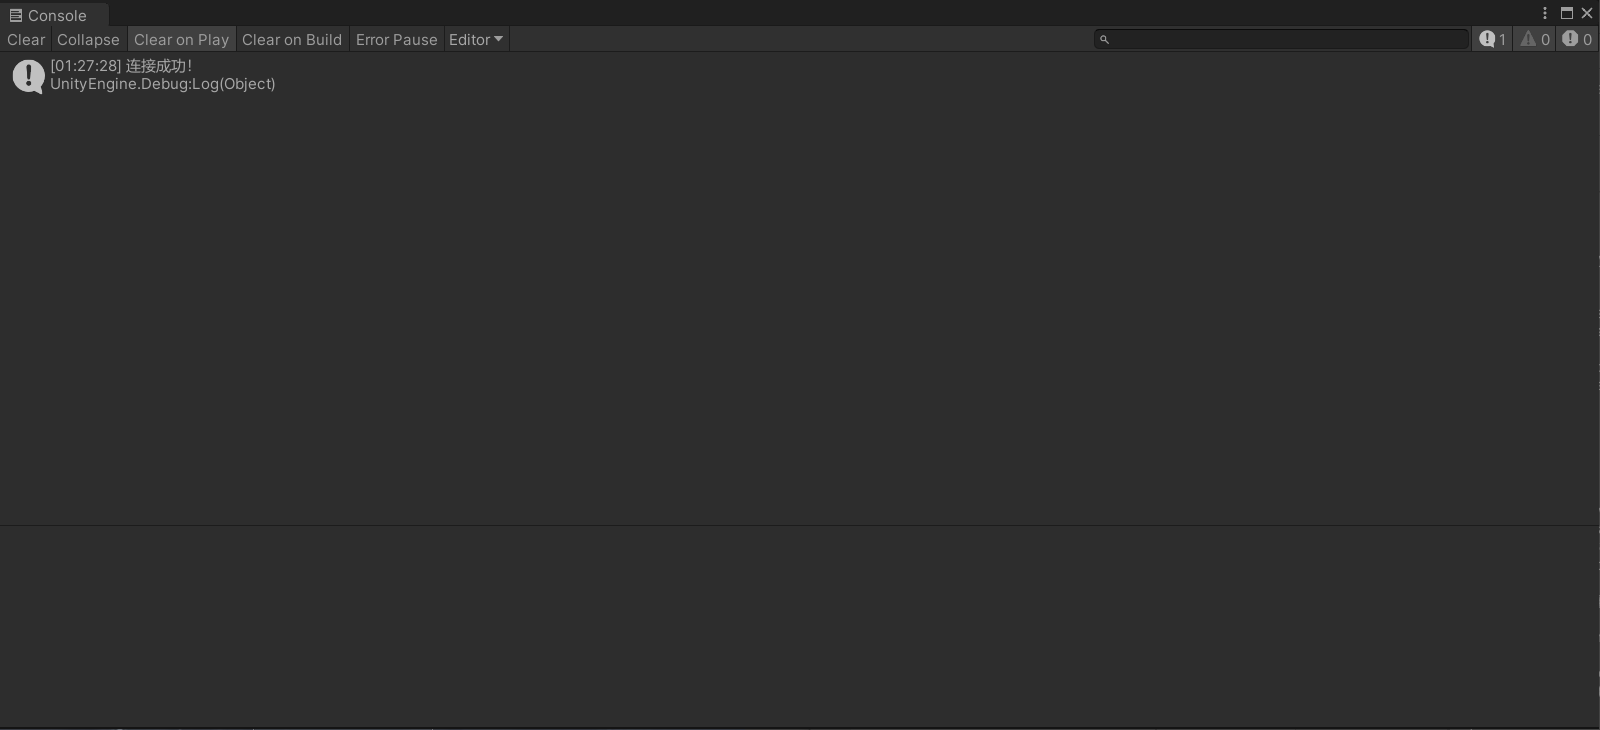
Task: Click the search magnifier icon
Action: [1104, 40]
